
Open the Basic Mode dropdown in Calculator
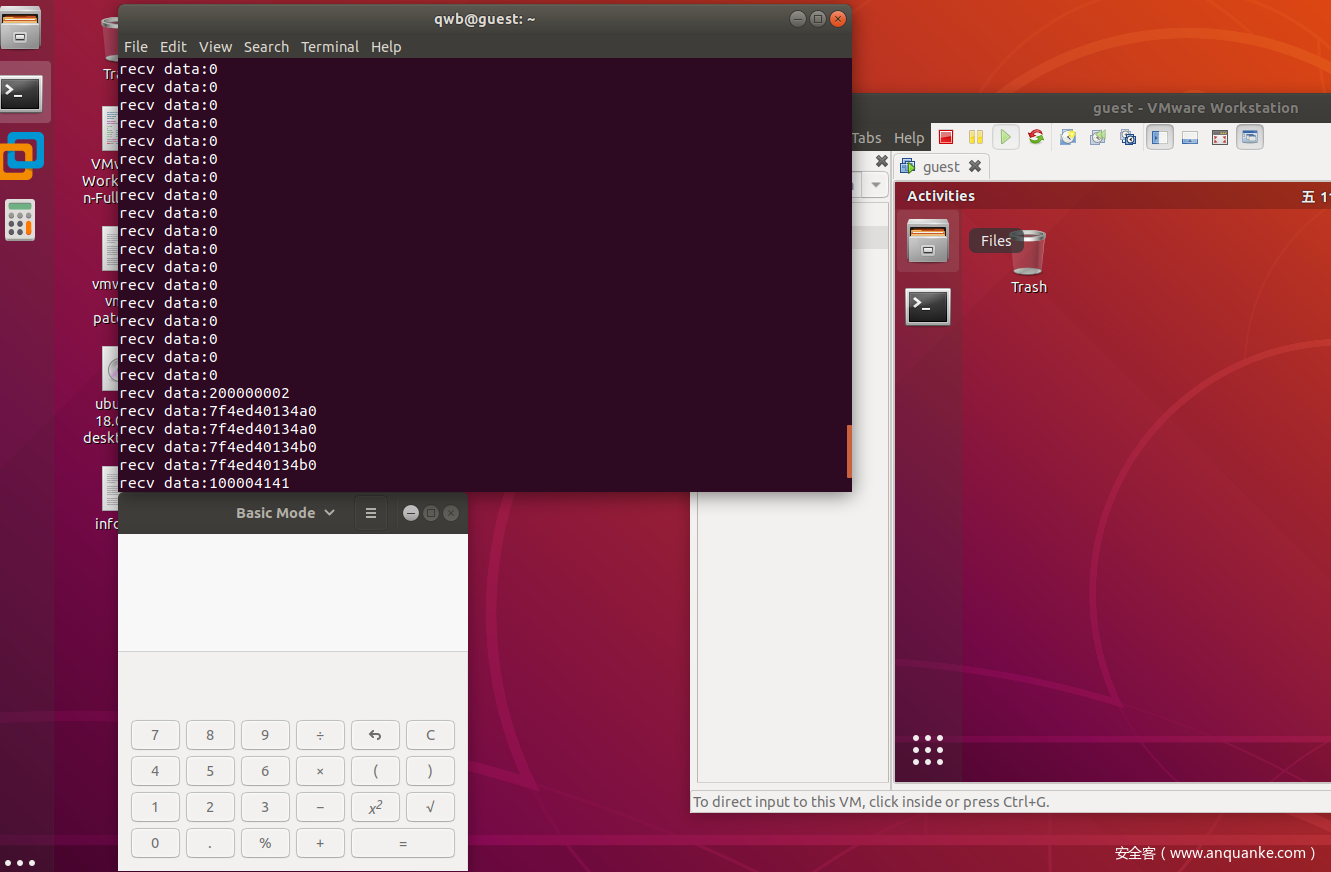click(x=285, y=513)
